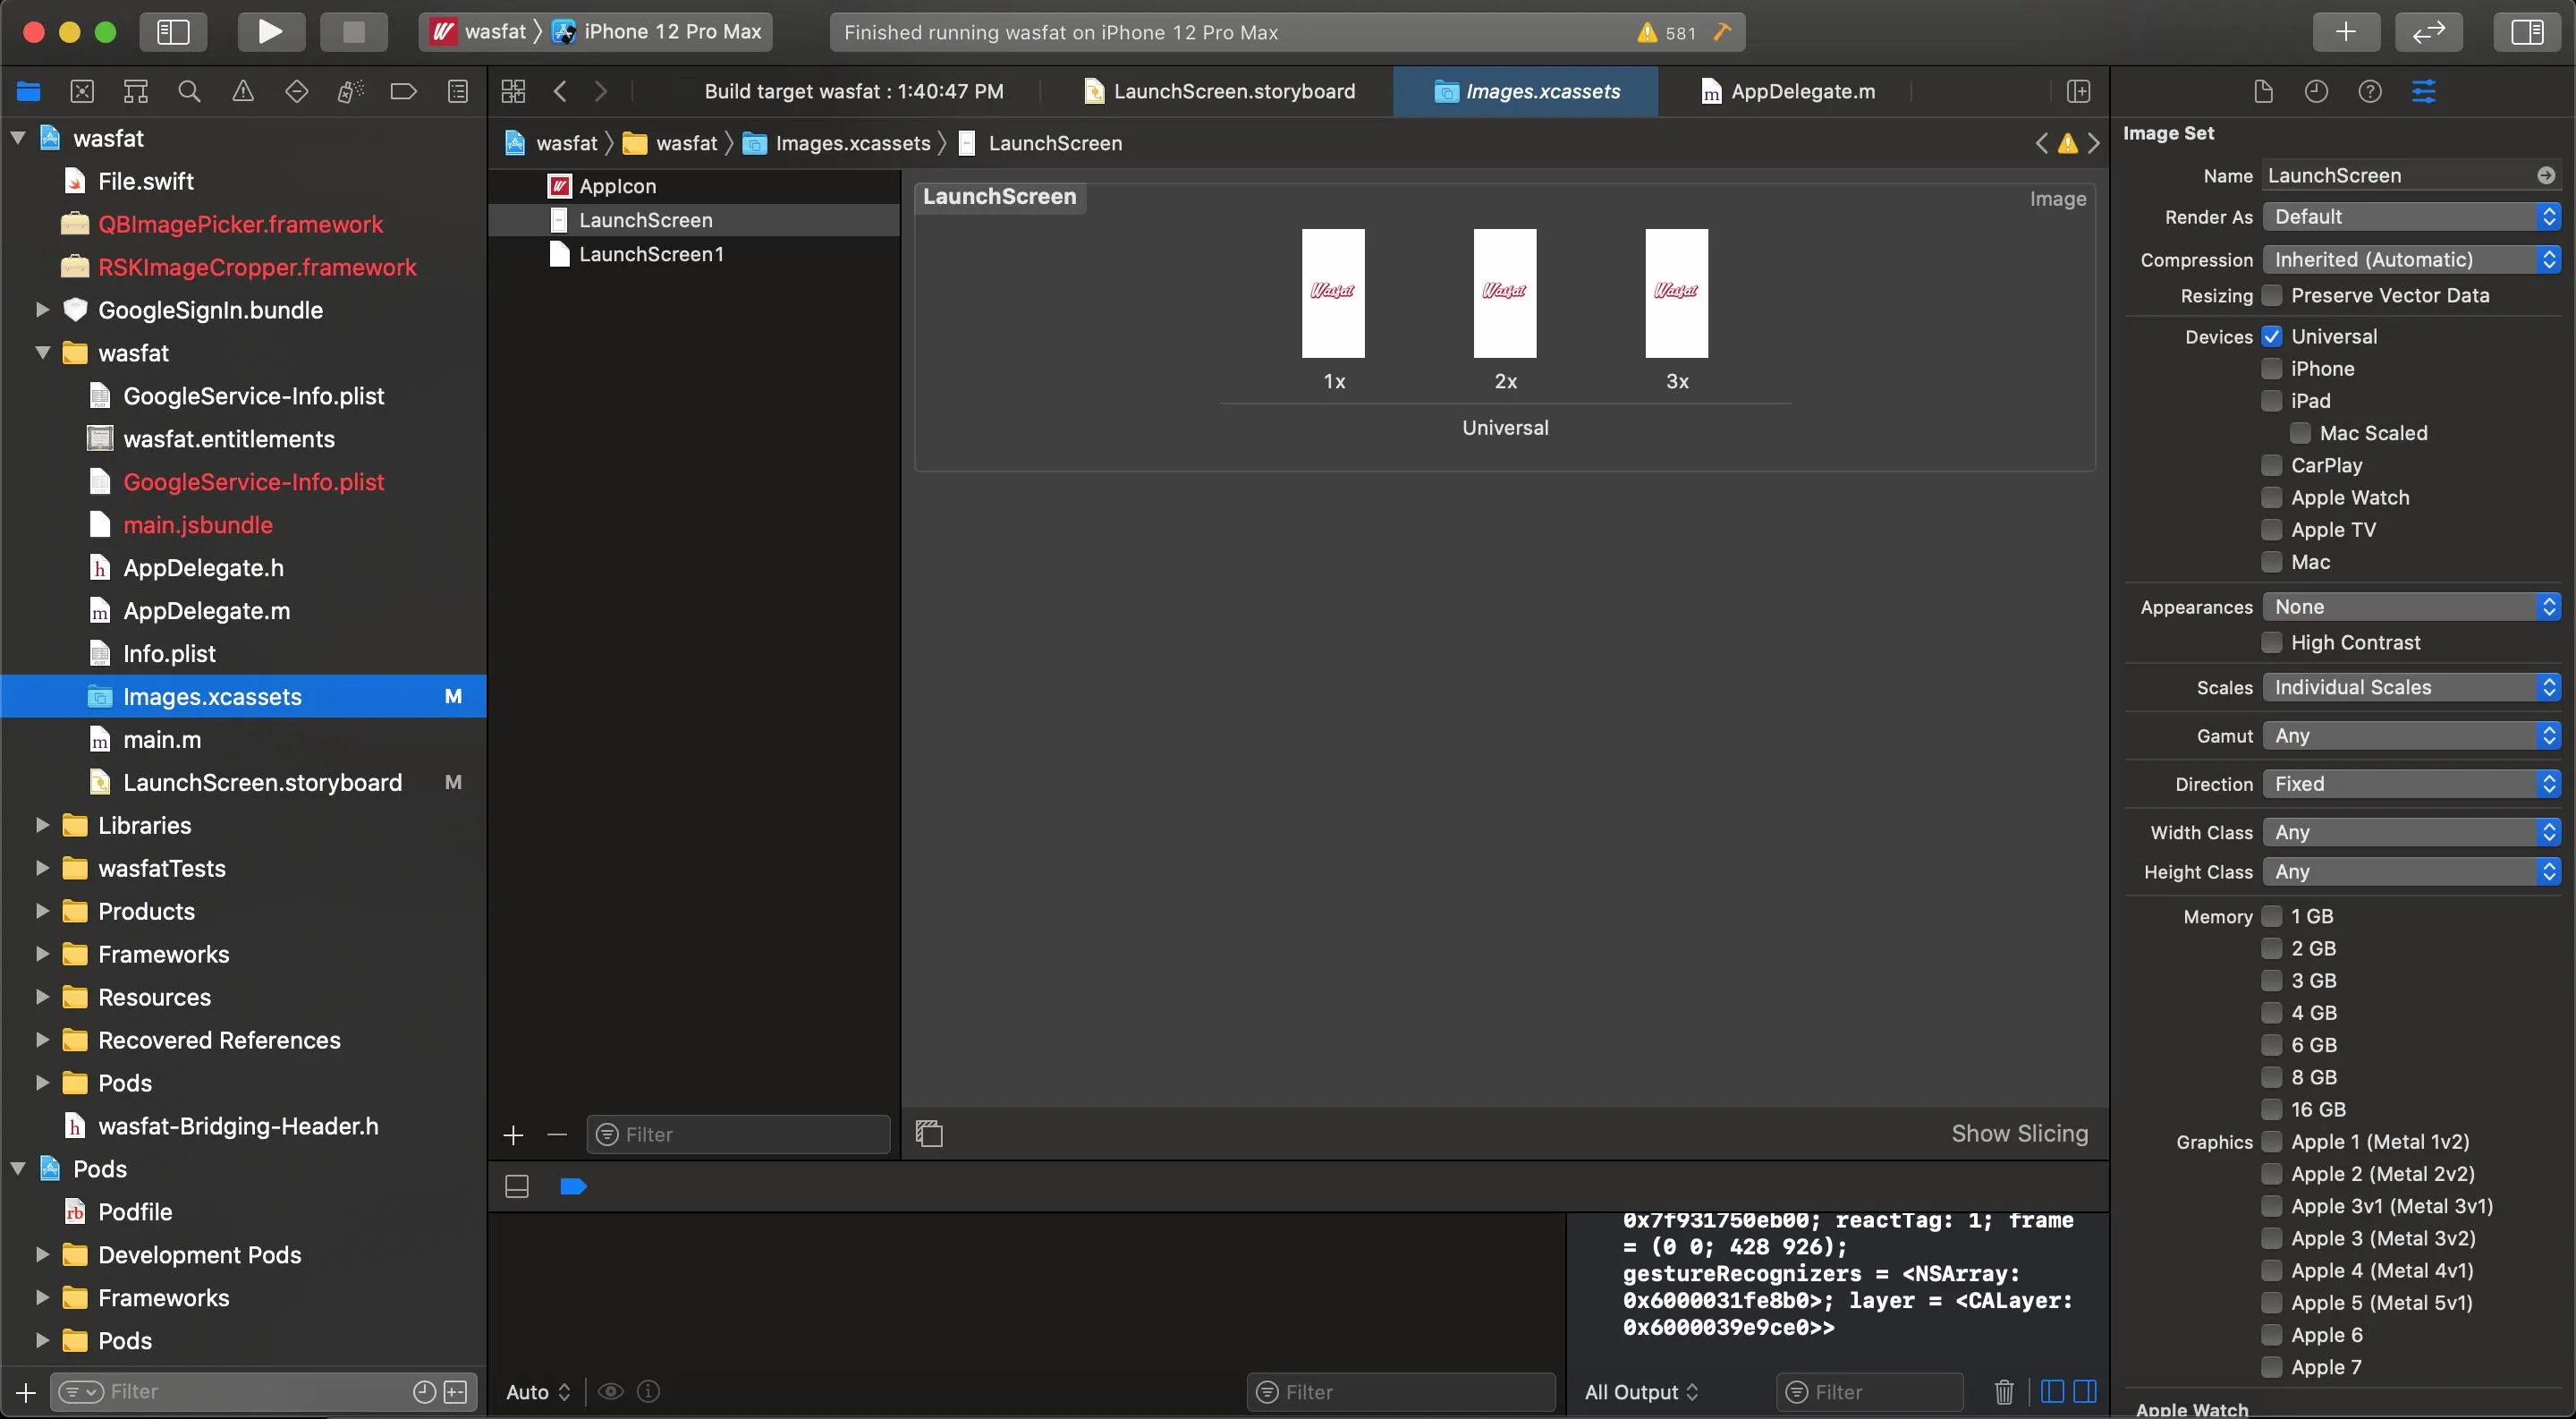Enable the iPhone devices checkbox
This screenshot has height=1419, width=2576.
click(x=2272, y=369)
